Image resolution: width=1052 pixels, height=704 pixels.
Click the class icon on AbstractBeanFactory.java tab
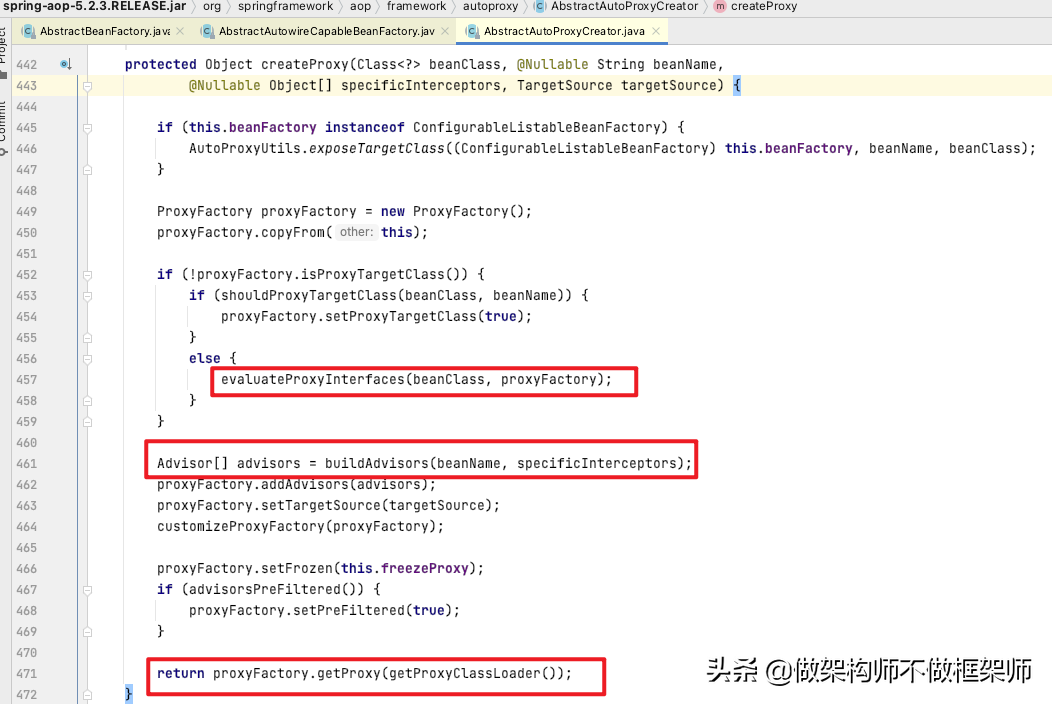point(28,32)
